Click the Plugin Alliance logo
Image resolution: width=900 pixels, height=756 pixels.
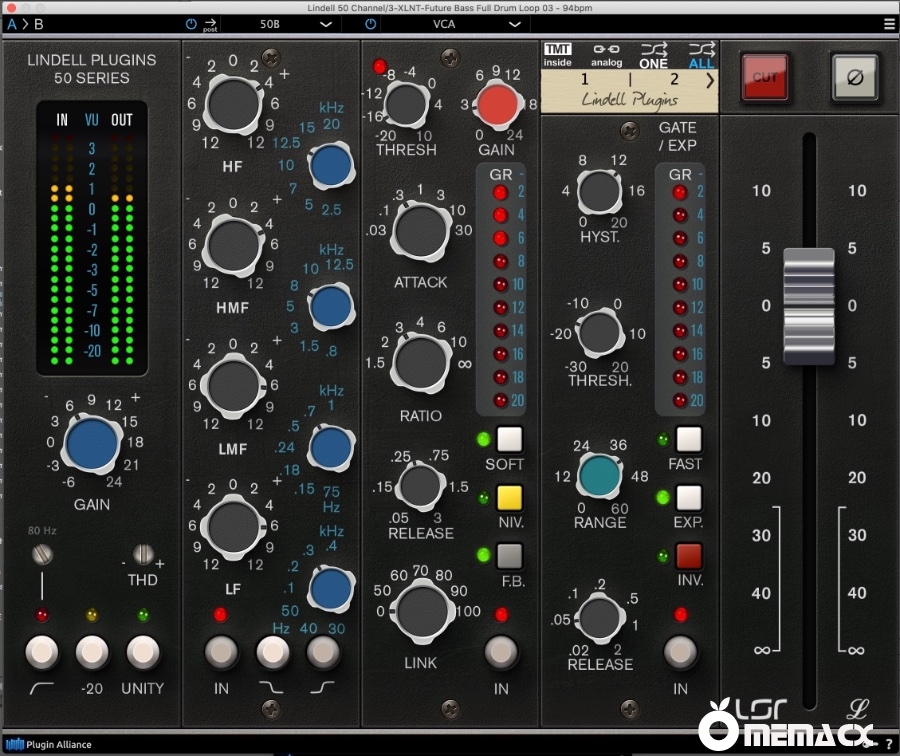(48, 744)
